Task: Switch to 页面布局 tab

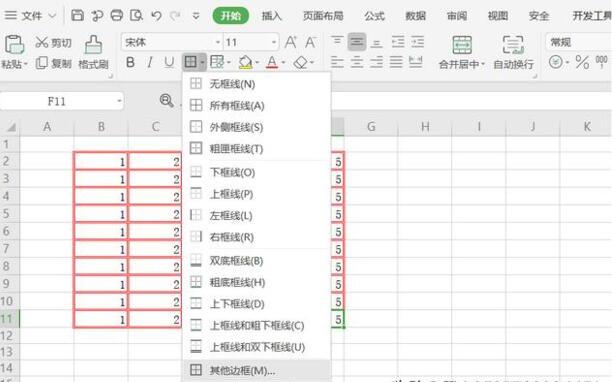Action: point(323,16)
